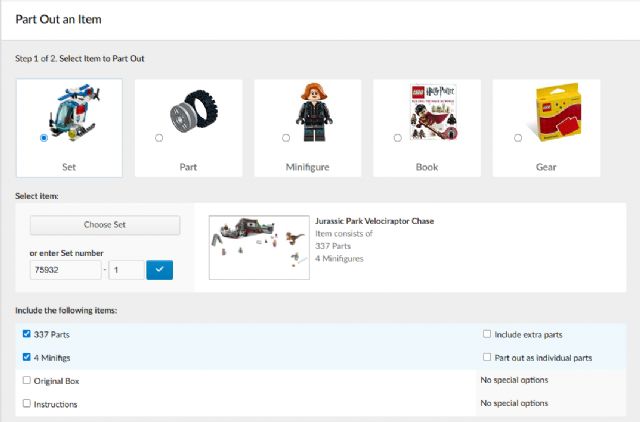640x422 pixels.
Task: Uncheck the 337 Parts checkbox
Action: (27, 334)
